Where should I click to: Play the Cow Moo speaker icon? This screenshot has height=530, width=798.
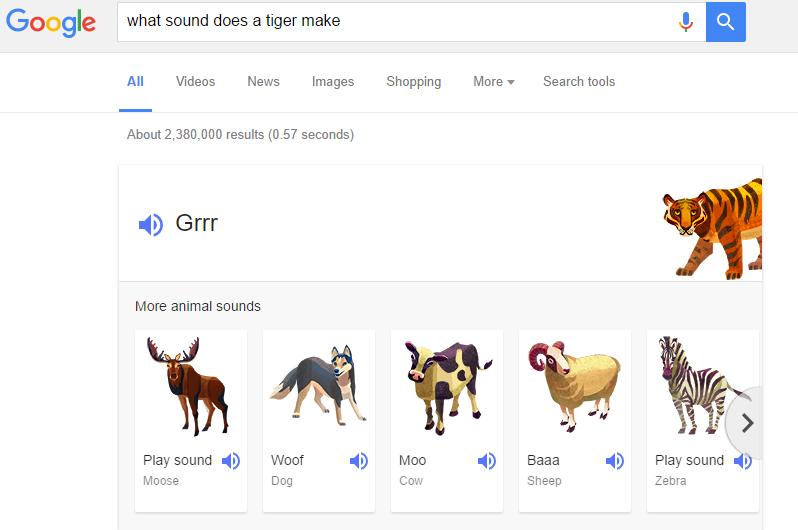pos(487,461)
